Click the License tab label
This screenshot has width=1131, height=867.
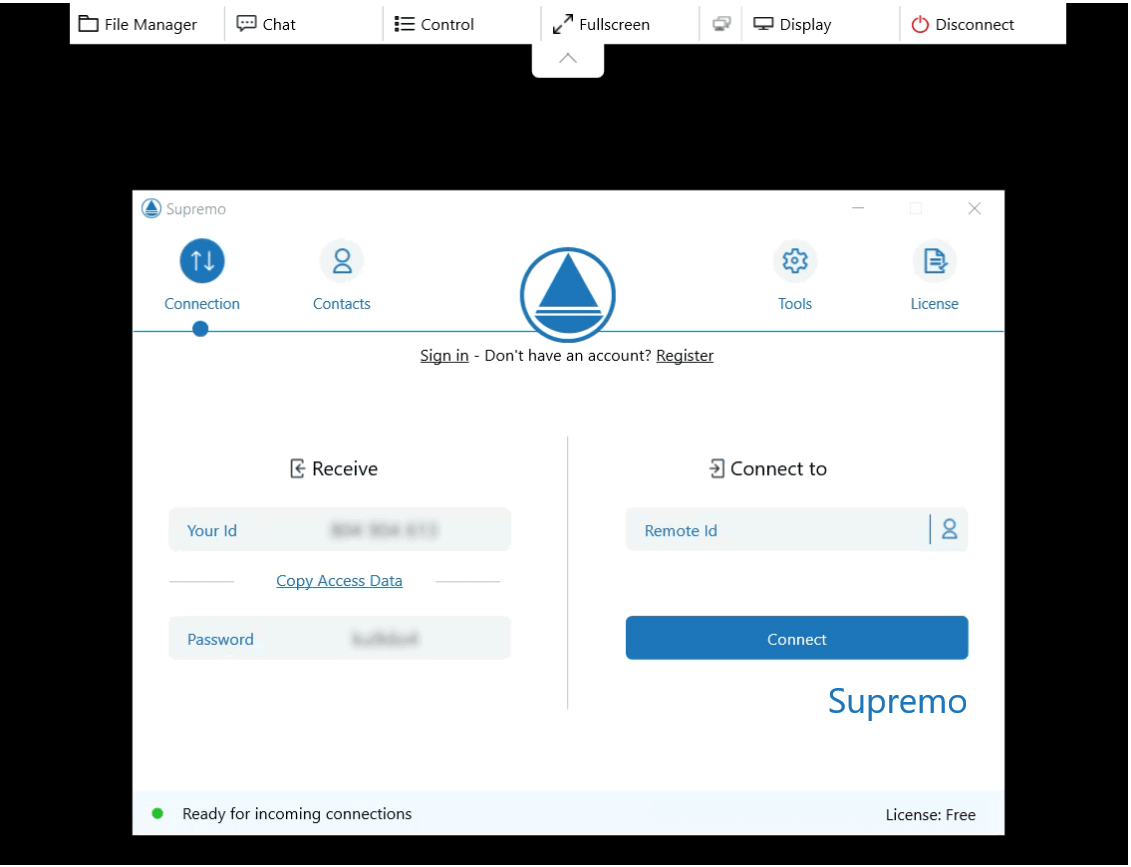click(935, 304)
